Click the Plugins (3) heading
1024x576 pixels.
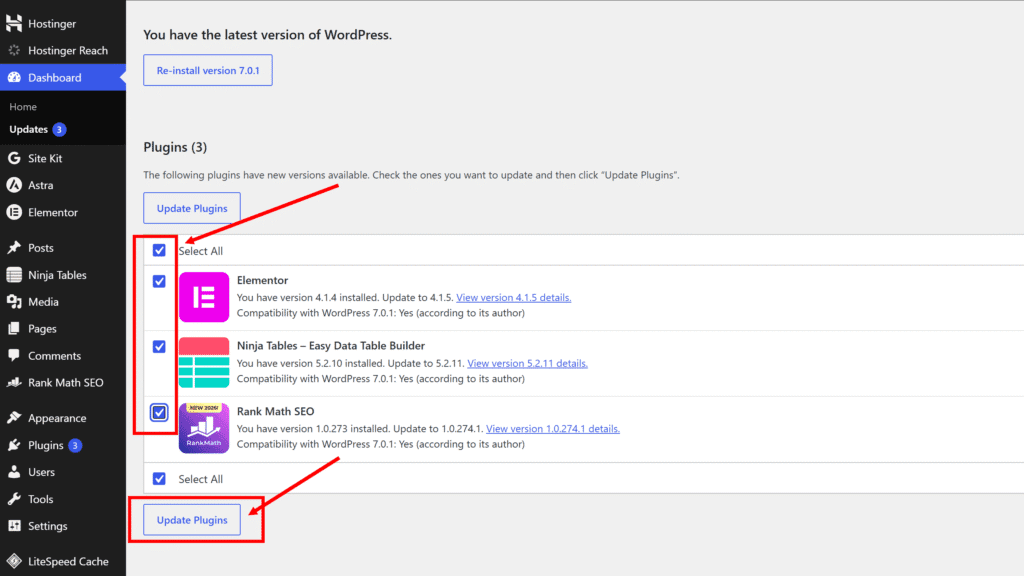click(175, 147)
